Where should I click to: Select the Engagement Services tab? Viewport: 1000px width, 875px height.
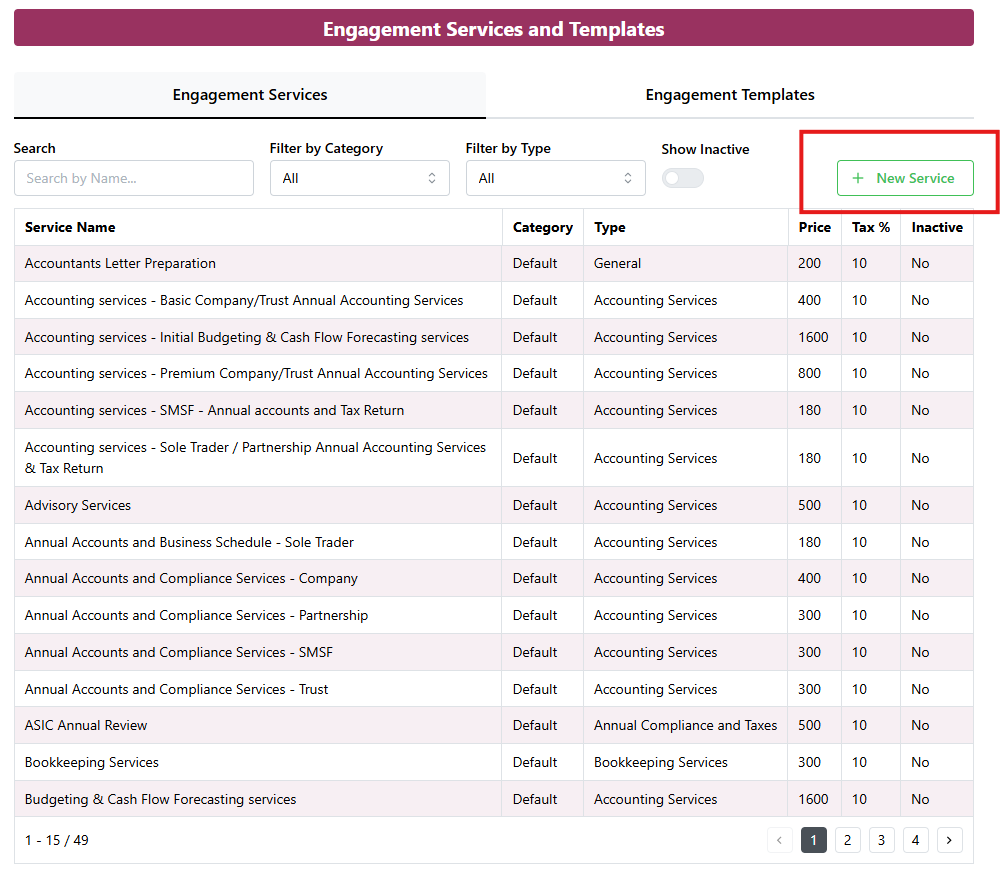pos(250,95)
